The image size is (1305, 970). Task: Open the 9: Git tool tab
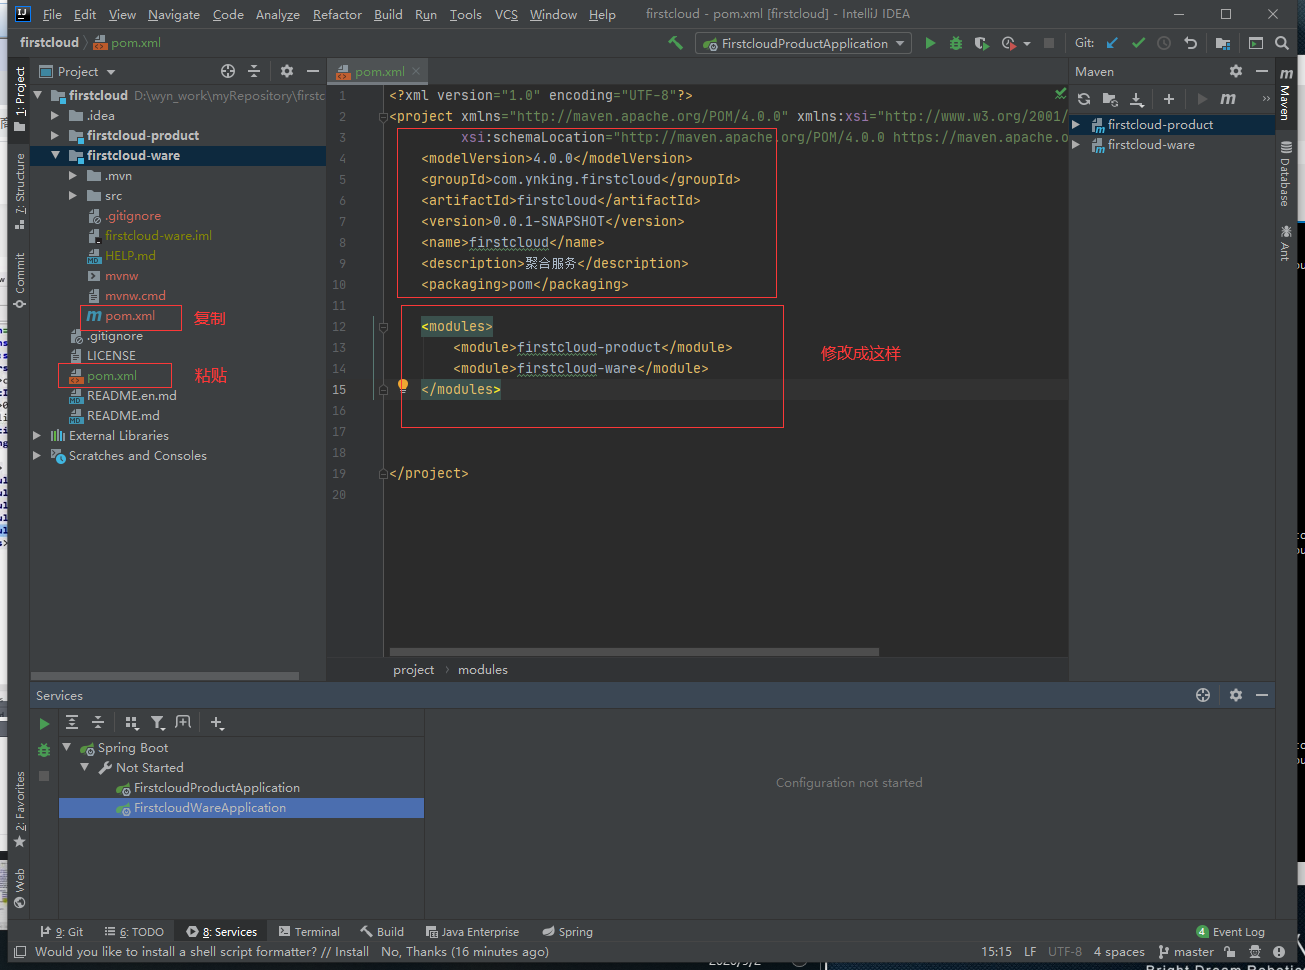point(61,931)
